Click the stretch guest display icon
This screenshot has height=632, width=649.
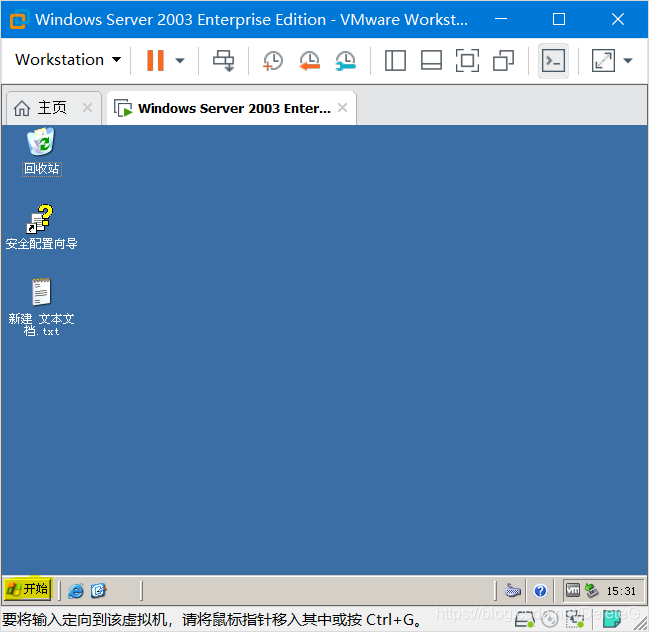(603, 60)
